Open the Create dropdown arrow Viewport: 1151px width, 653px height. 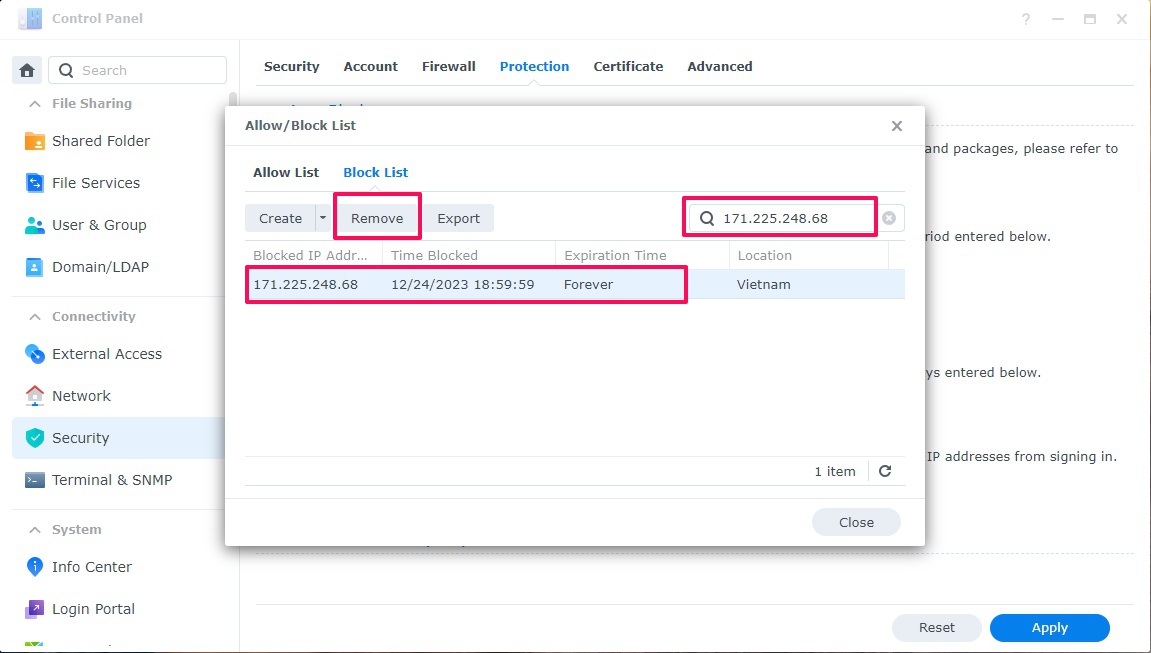click(x=322, y=218)
